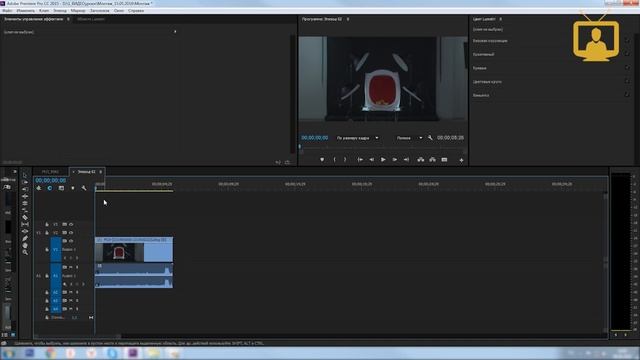This screenshot has width=640, height=360.
Task: Toggle V2 track eye visibility
Action: 71,233
